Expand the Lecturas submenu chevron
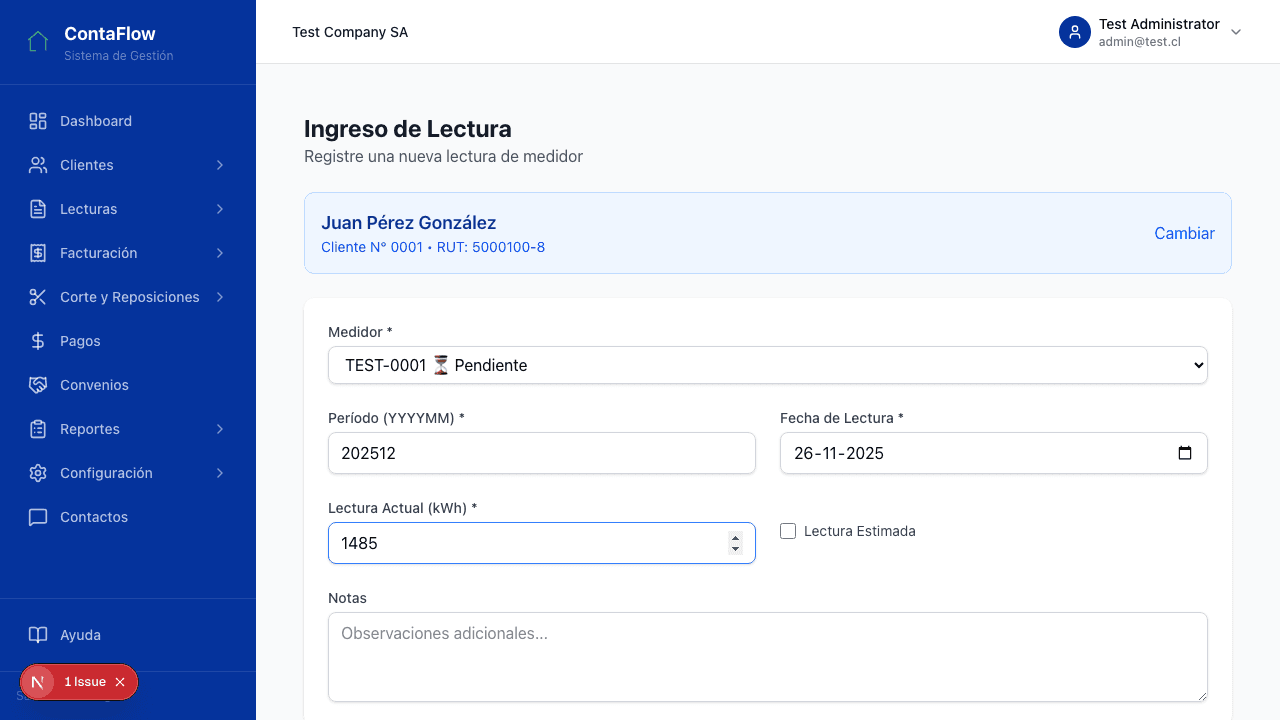 pos(220,209)
